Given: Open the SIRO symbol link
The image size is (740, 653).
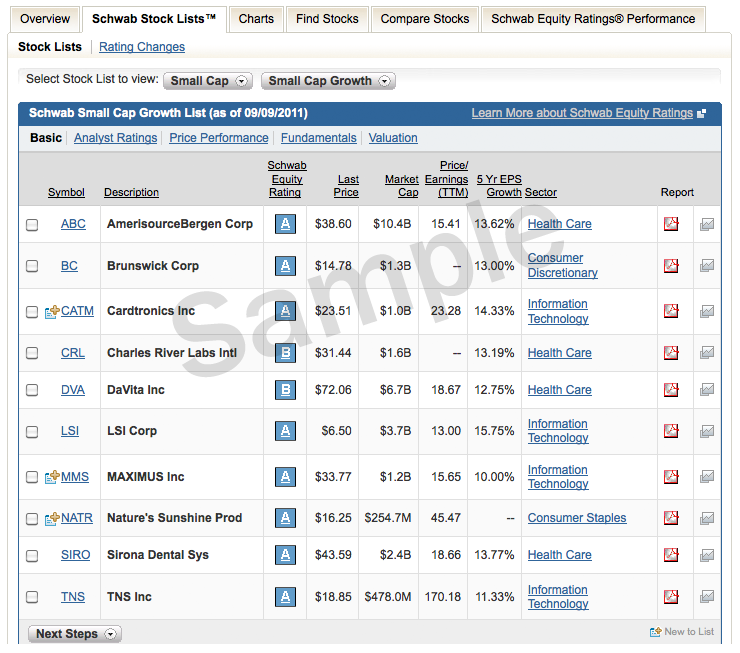Looking at the screenshot, I should [x=76, y=555].
